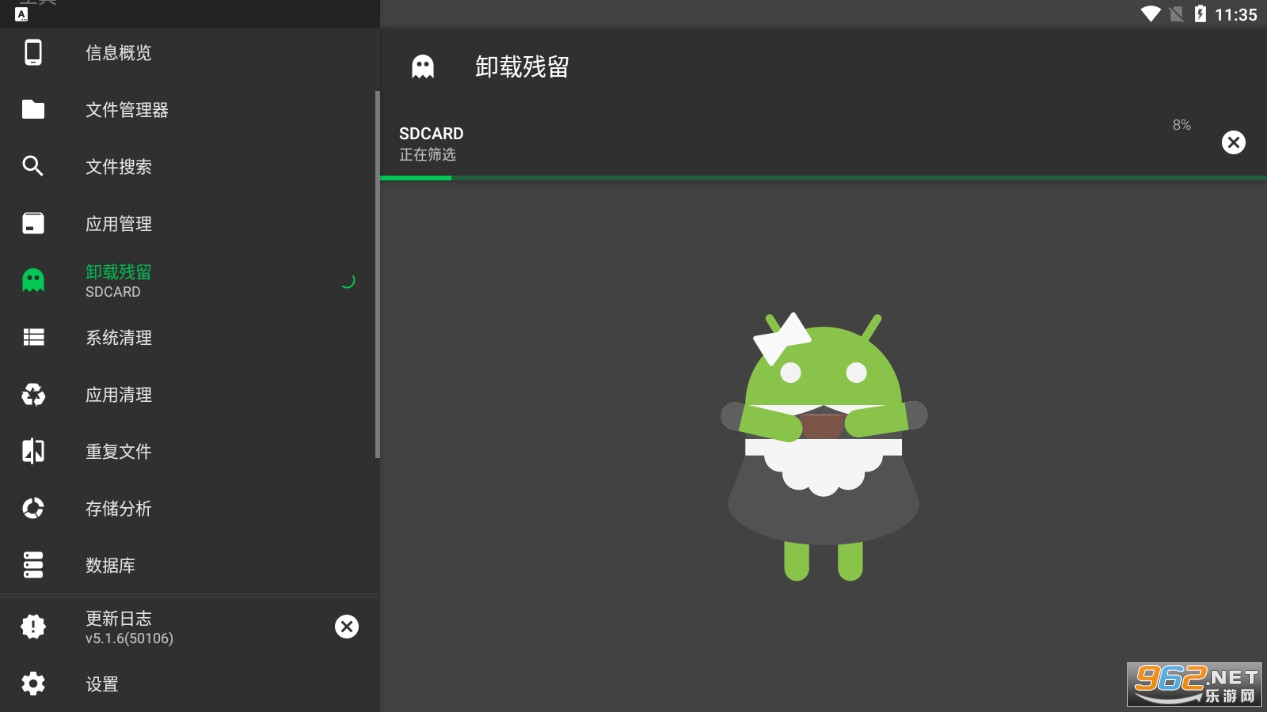
Task: Click the app box icon for 应用管理
Action: coord(33,223)
